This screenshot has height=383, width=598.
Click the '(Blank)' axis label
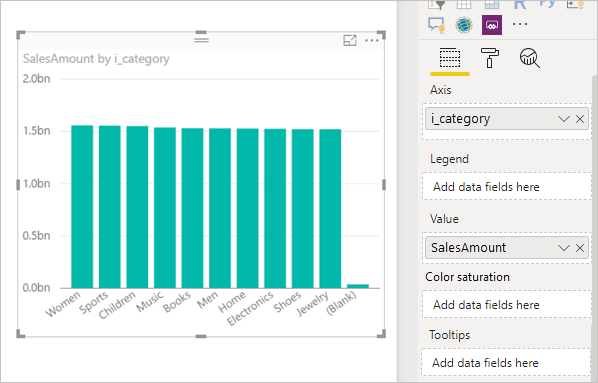[x=341, y=303]
